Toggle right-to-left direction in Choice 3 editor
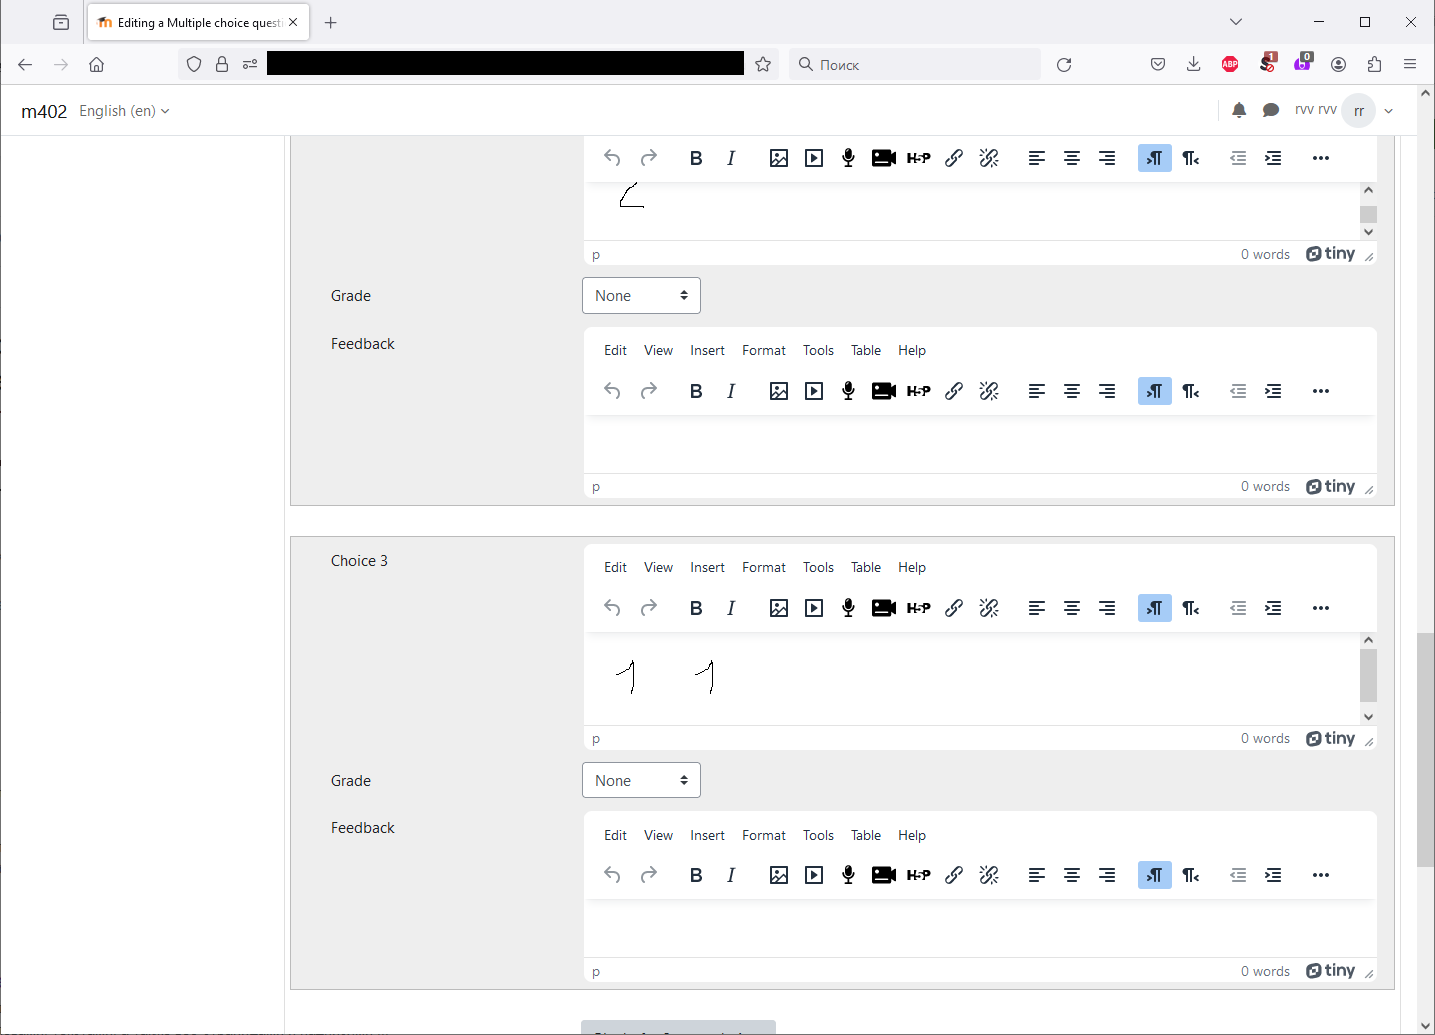The height and width of the screenshot is (1035, 1435). [x=1190, y=608]
